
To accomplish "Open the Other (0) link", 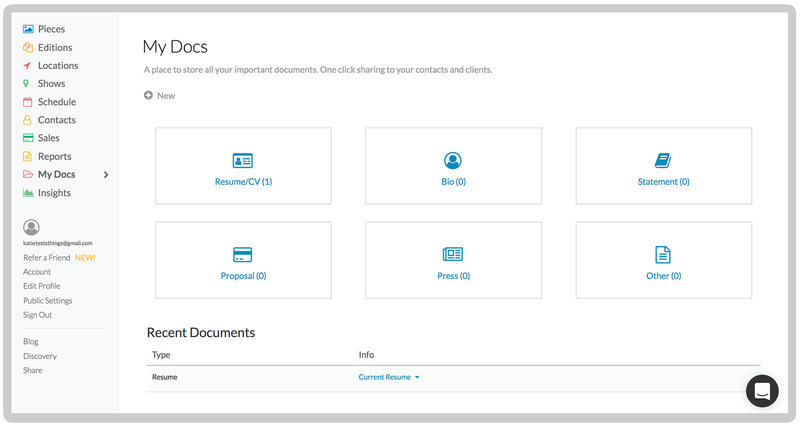I will coord(663,276).
